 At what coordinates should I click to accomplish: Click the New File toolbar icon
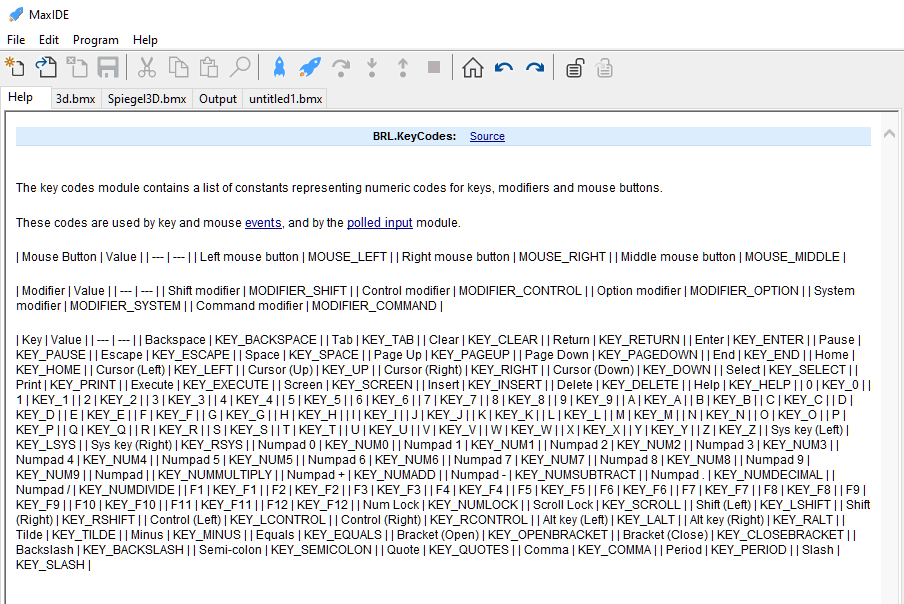[16, 70]
